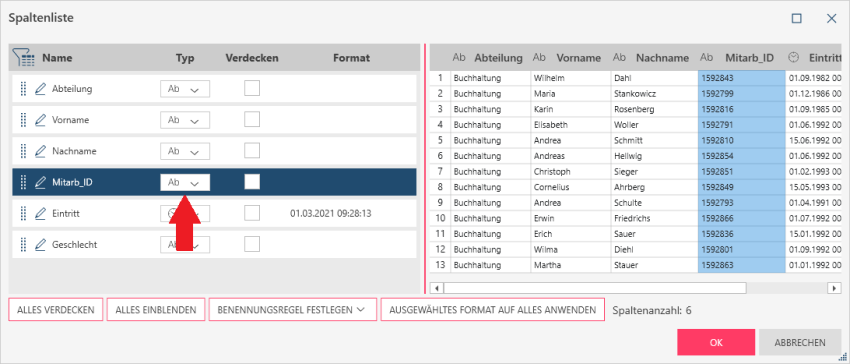Click the Name column header

(x=57, y=58)
